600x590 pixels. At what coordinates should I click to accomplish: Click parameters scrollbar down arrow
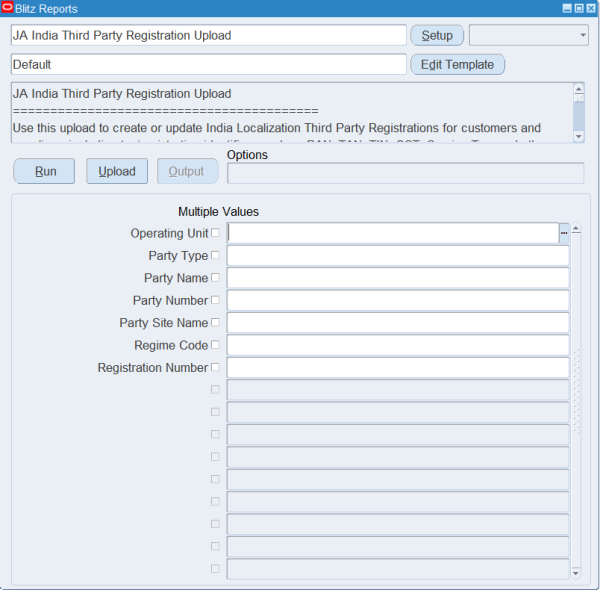coord(576,573)
